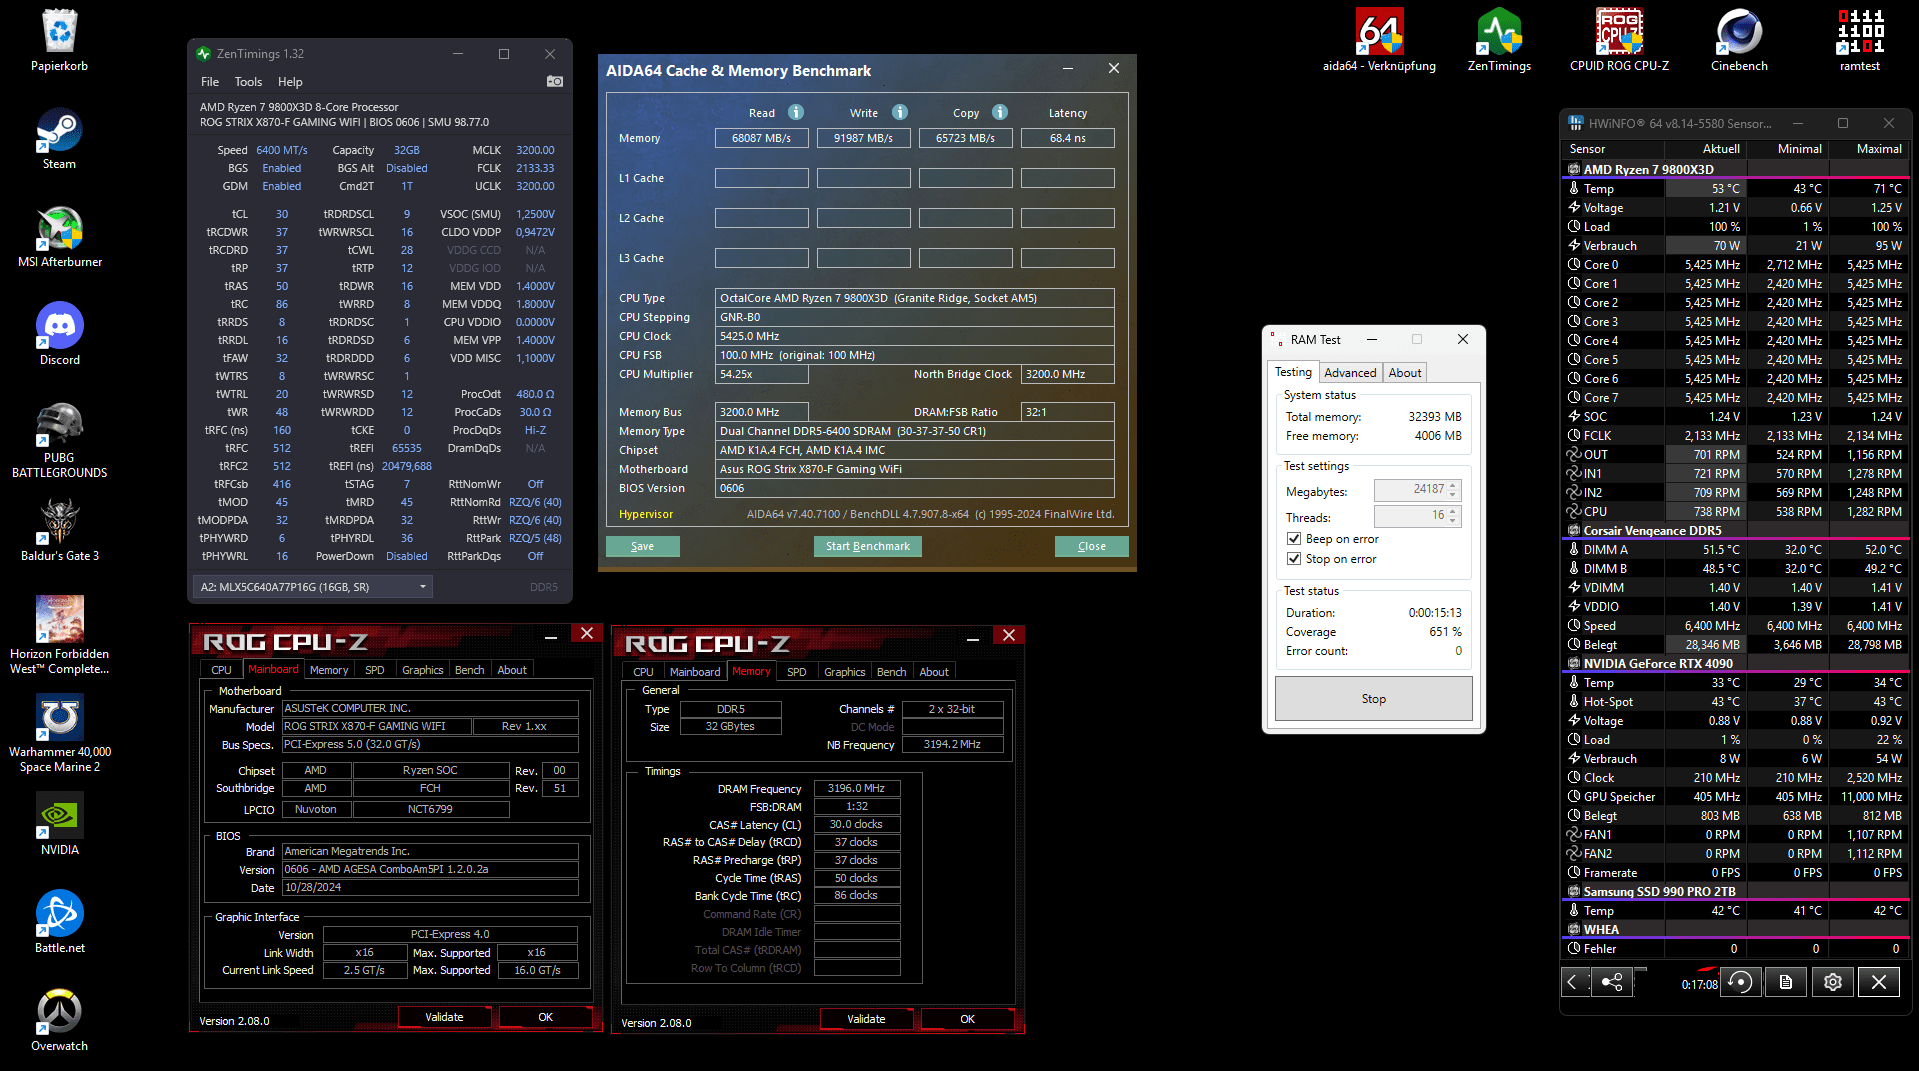Click the Memory Read result field 68087 MB/s
The image size is (1919, 1071).
coord(762,138)
